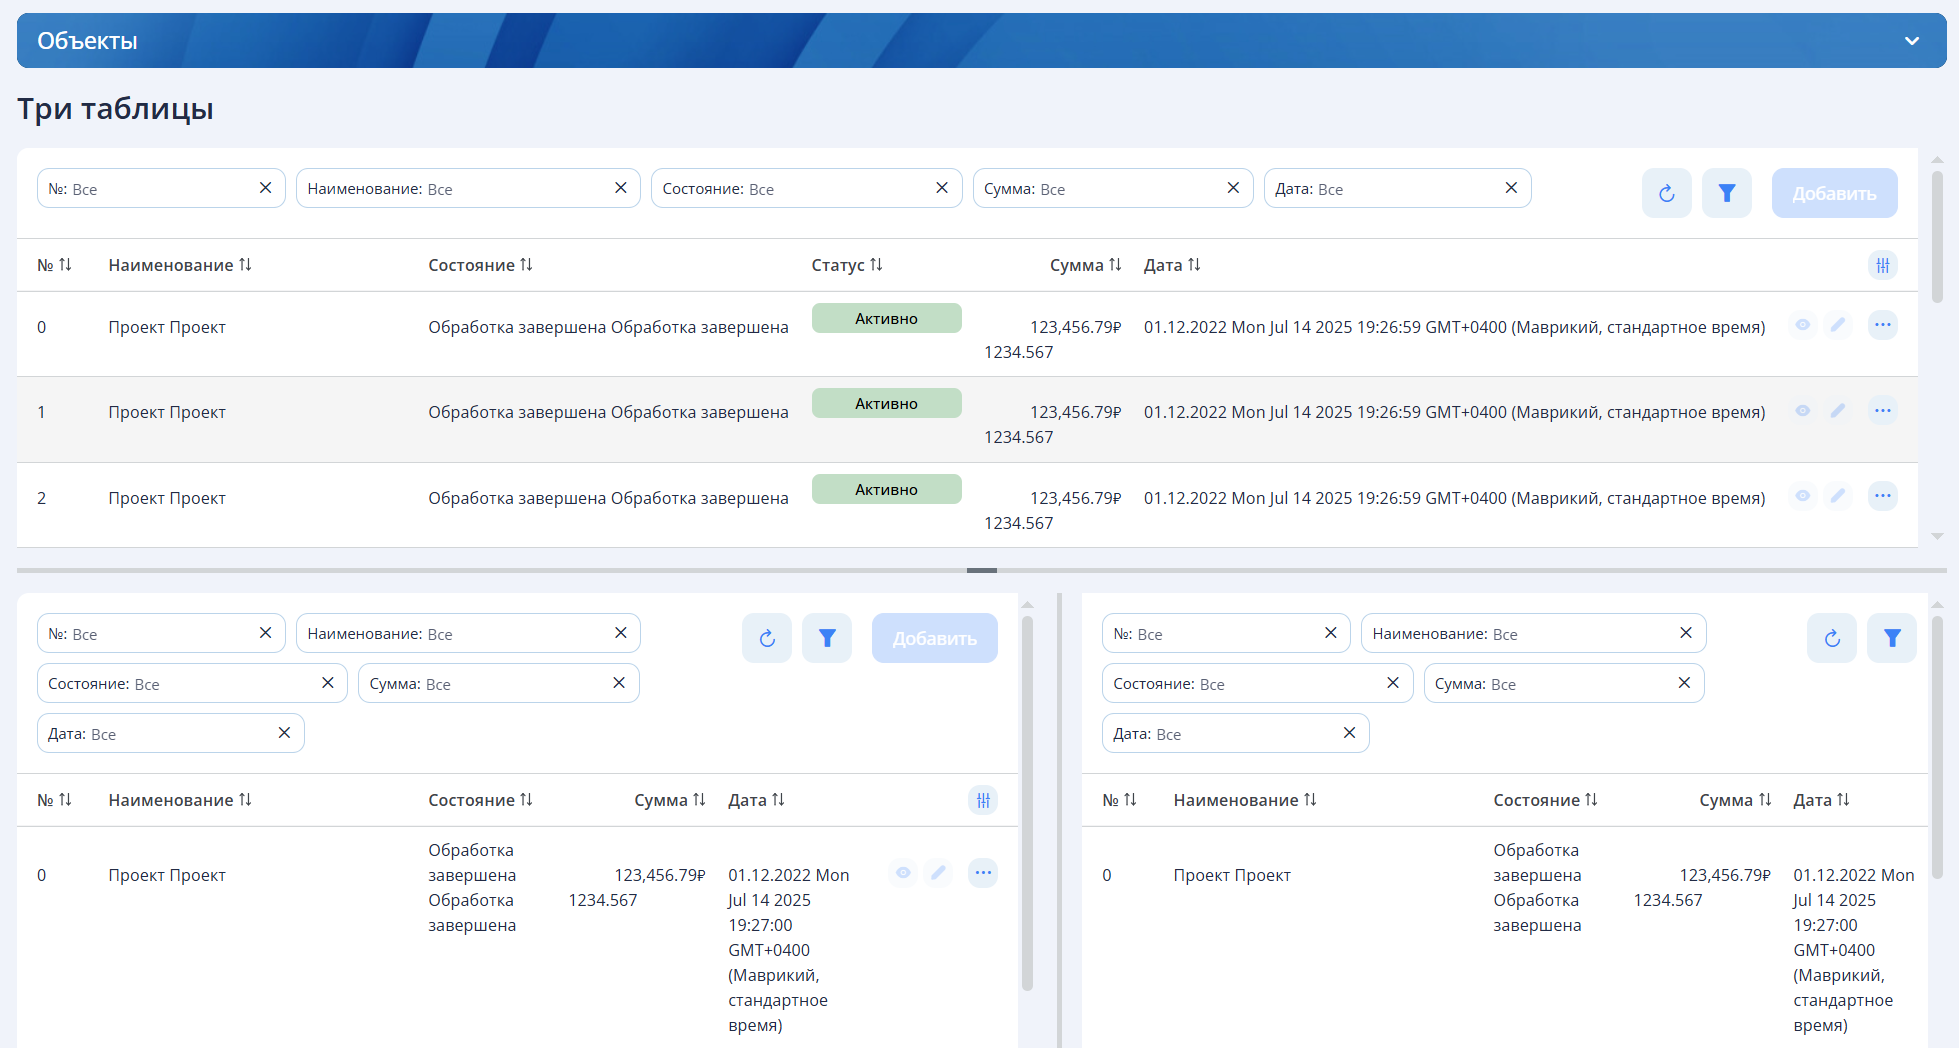Refresh the bottom-left table
The height and width of the screenshot is (1048, 1959).
click(767, 638)
